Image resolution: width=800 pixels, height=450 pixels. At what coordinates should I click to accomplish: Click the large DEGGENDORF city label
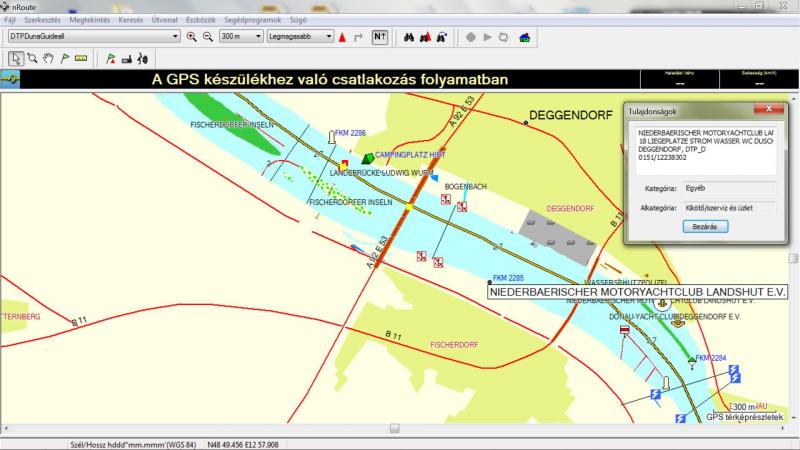[571, 115]
